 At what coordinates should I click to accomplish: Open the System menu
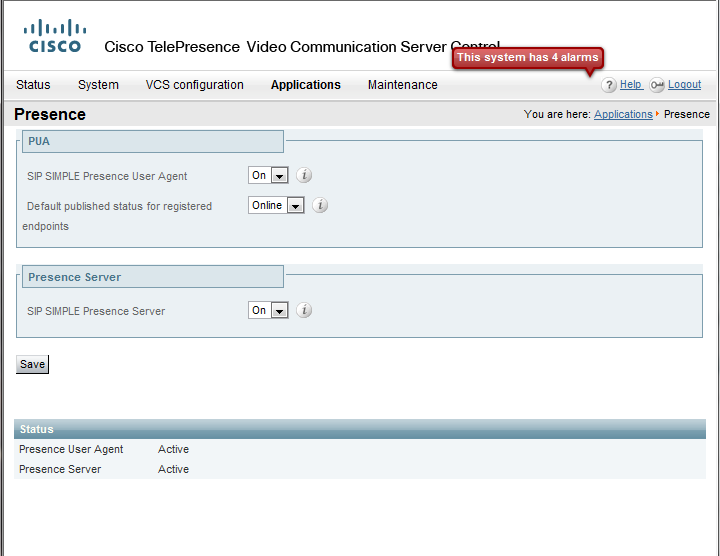coord(98,85)
